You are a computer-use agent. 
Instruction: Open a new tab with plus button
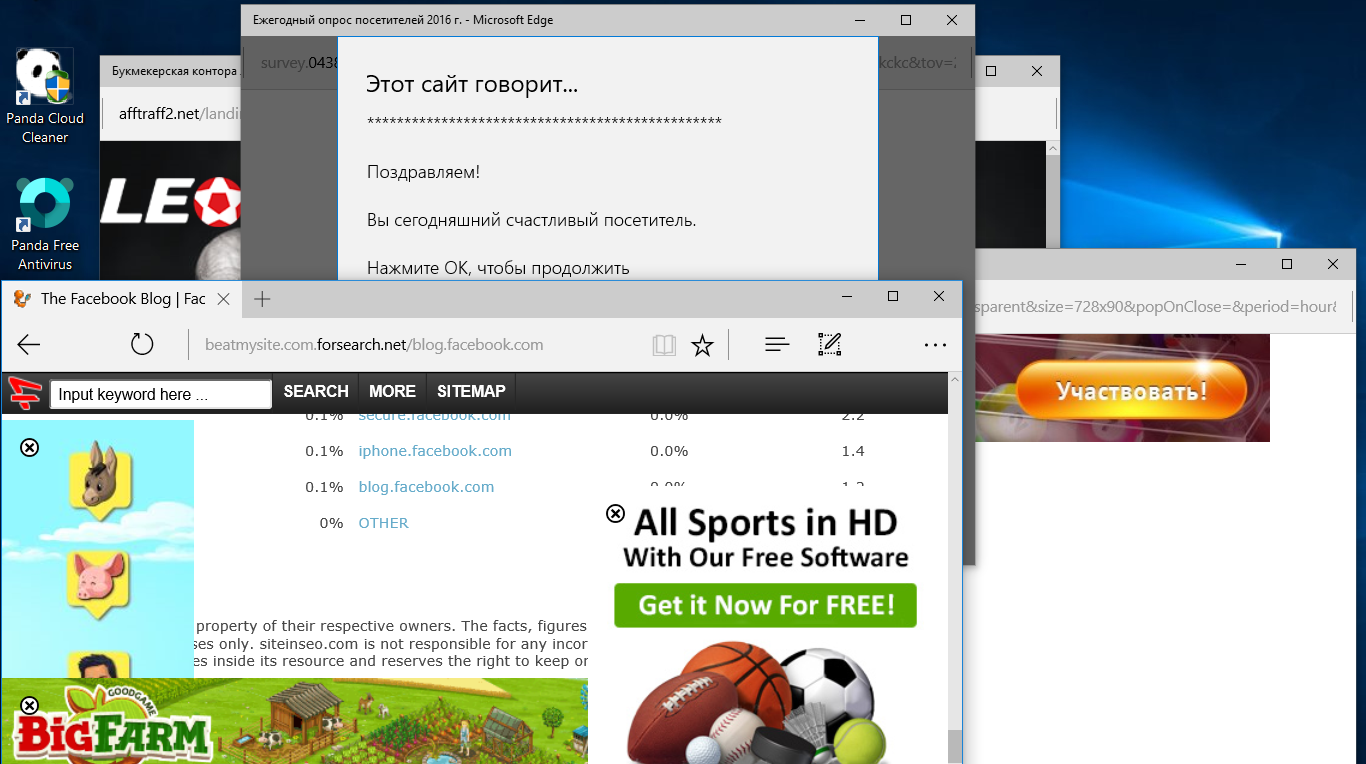(262, 298)
